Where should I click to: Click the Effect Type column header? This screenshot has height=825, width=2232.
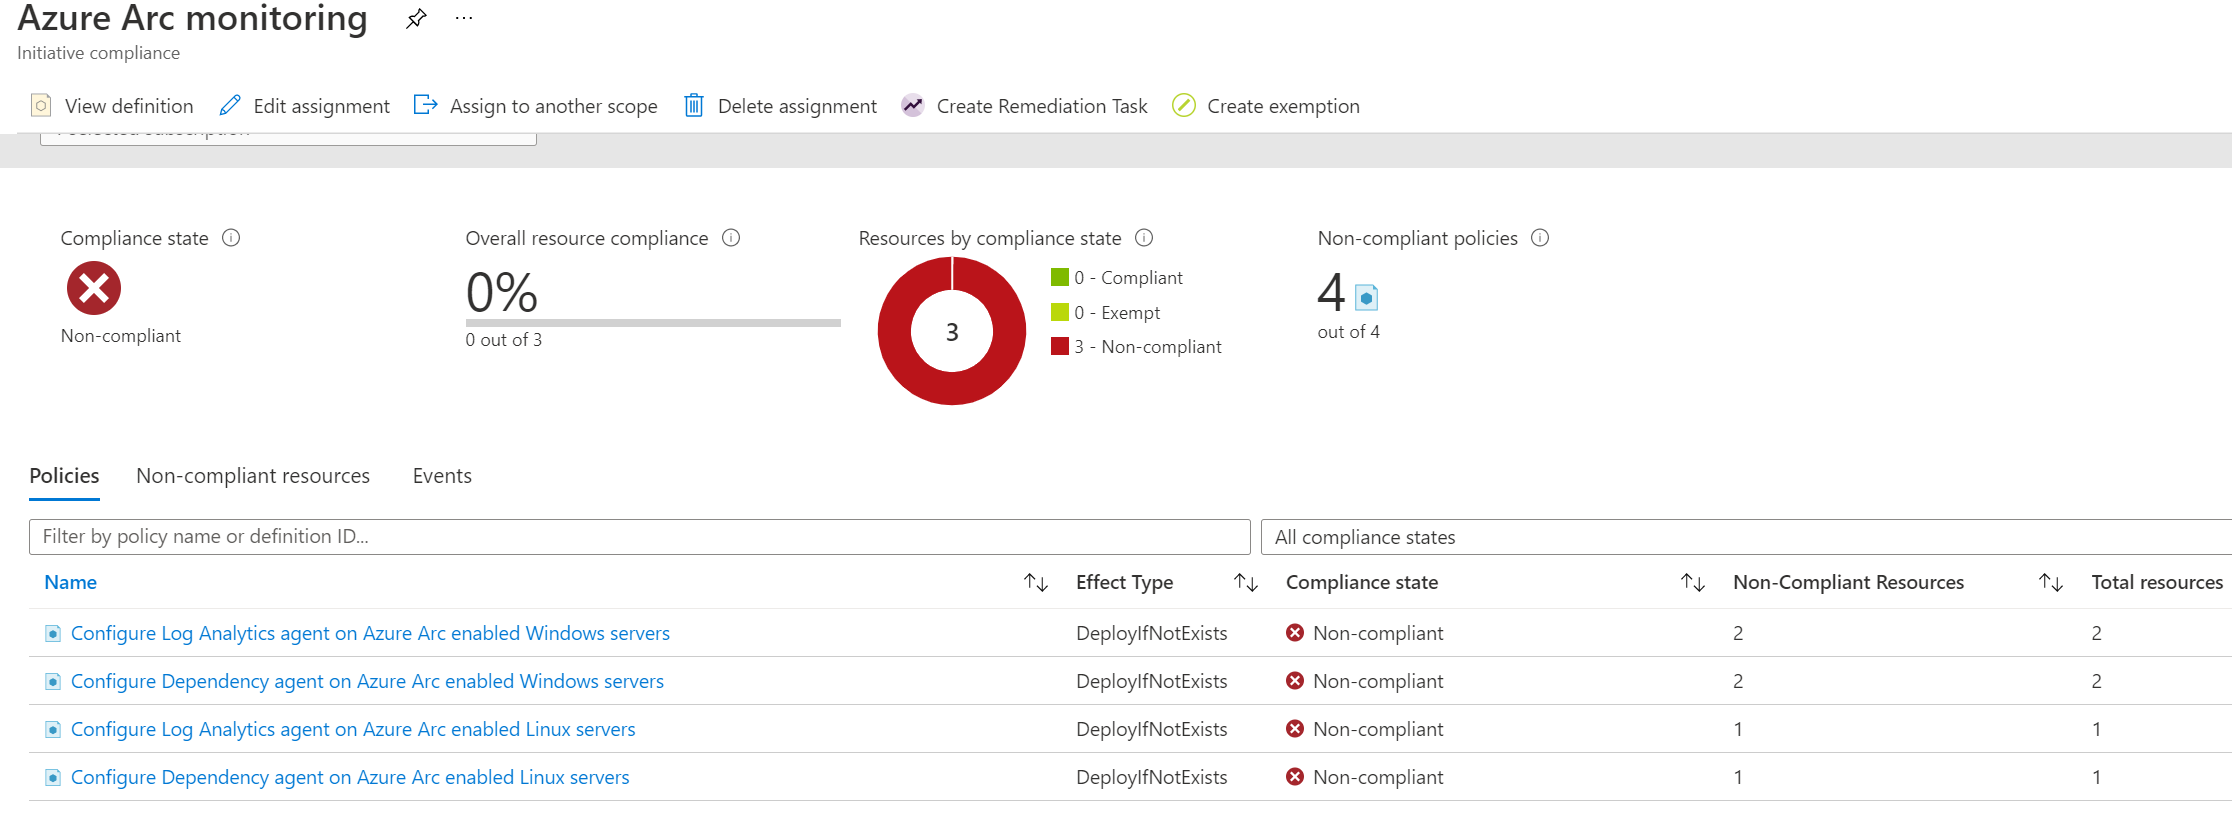click(x=1124, y=582)
